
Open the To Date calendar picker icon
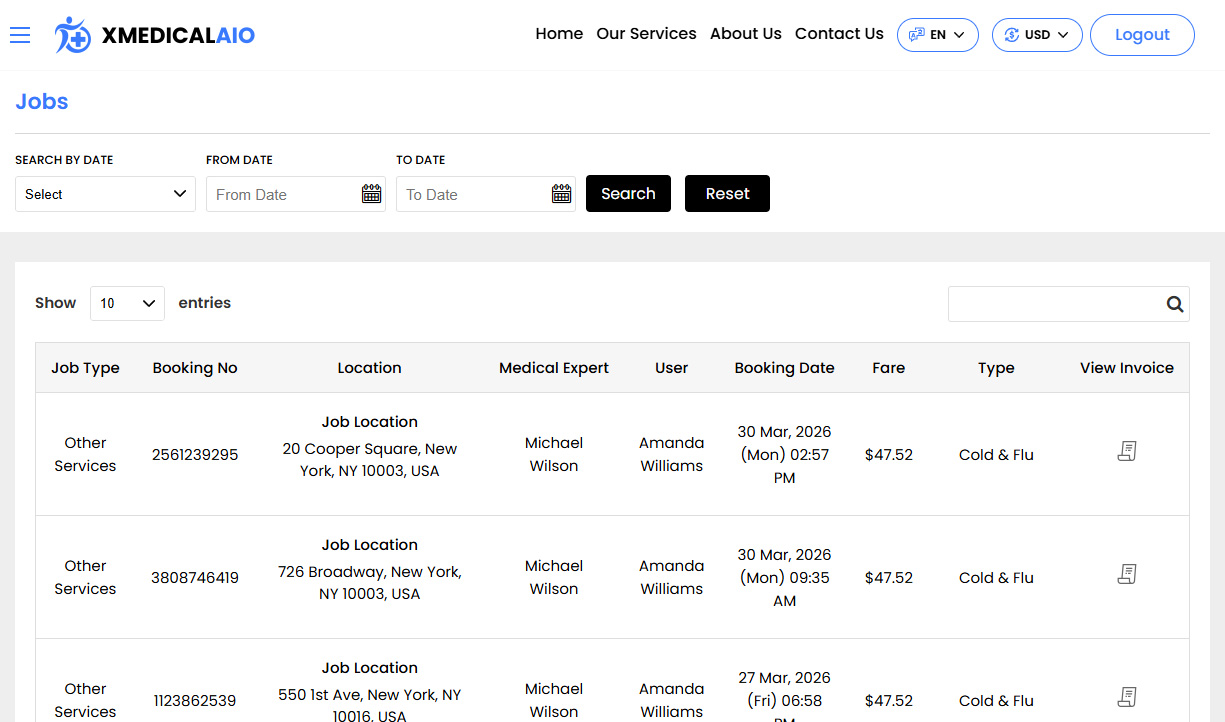click(x=561, y=194)
